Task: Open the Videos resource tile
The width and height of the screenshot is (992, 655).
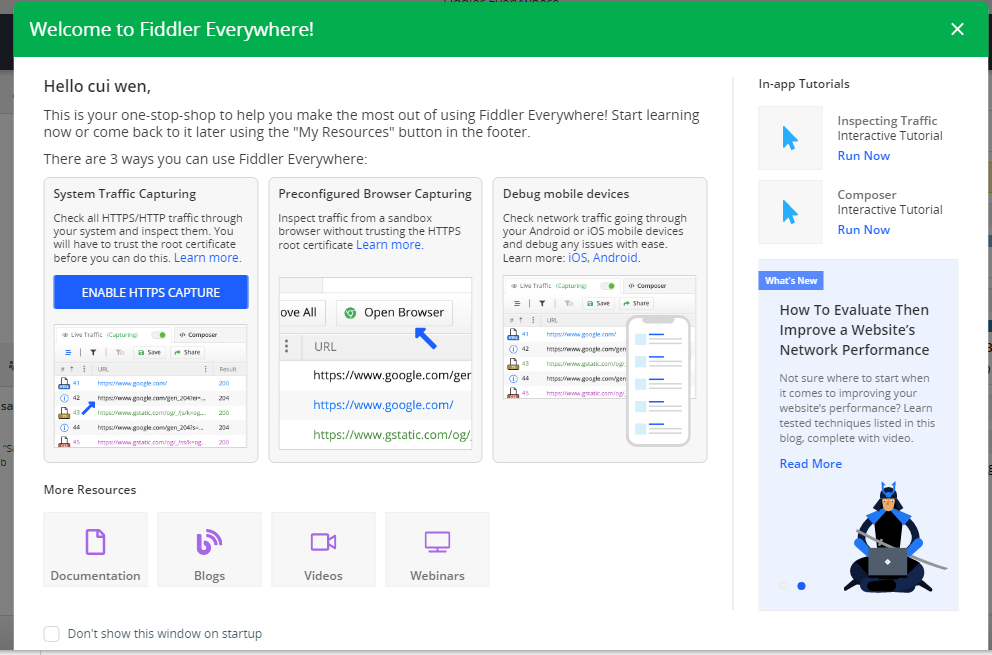Action: (x=323, y=549)
